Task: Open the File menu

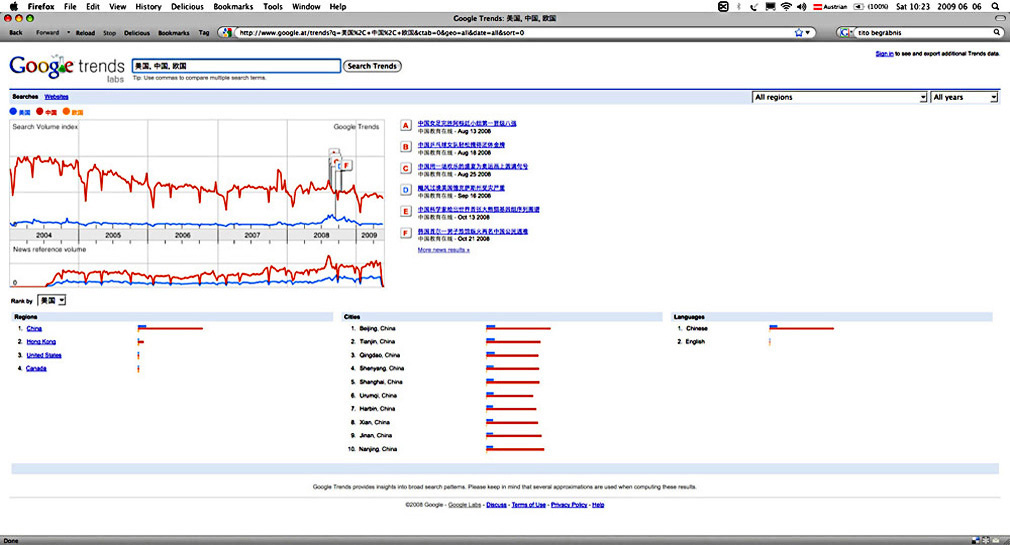Action: [70, 6]
